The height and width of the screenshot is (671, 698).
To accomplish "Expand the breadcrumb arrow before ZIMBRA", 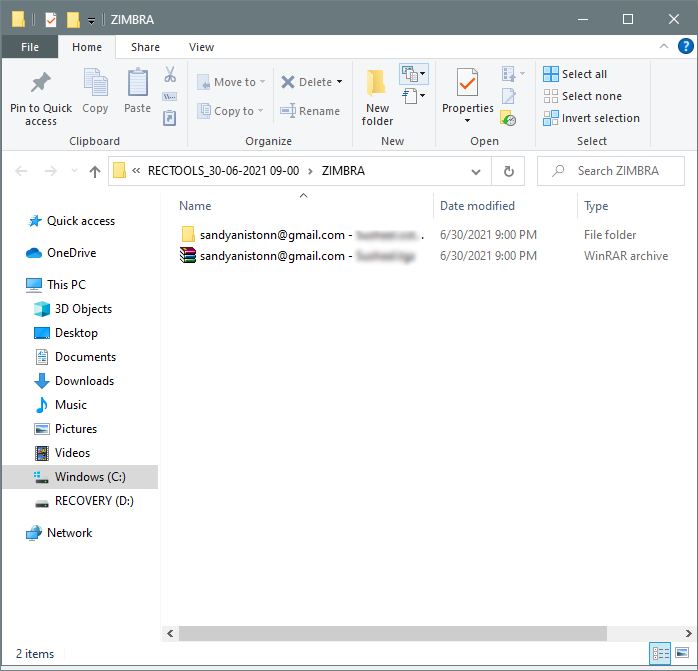I will (310, 171).
